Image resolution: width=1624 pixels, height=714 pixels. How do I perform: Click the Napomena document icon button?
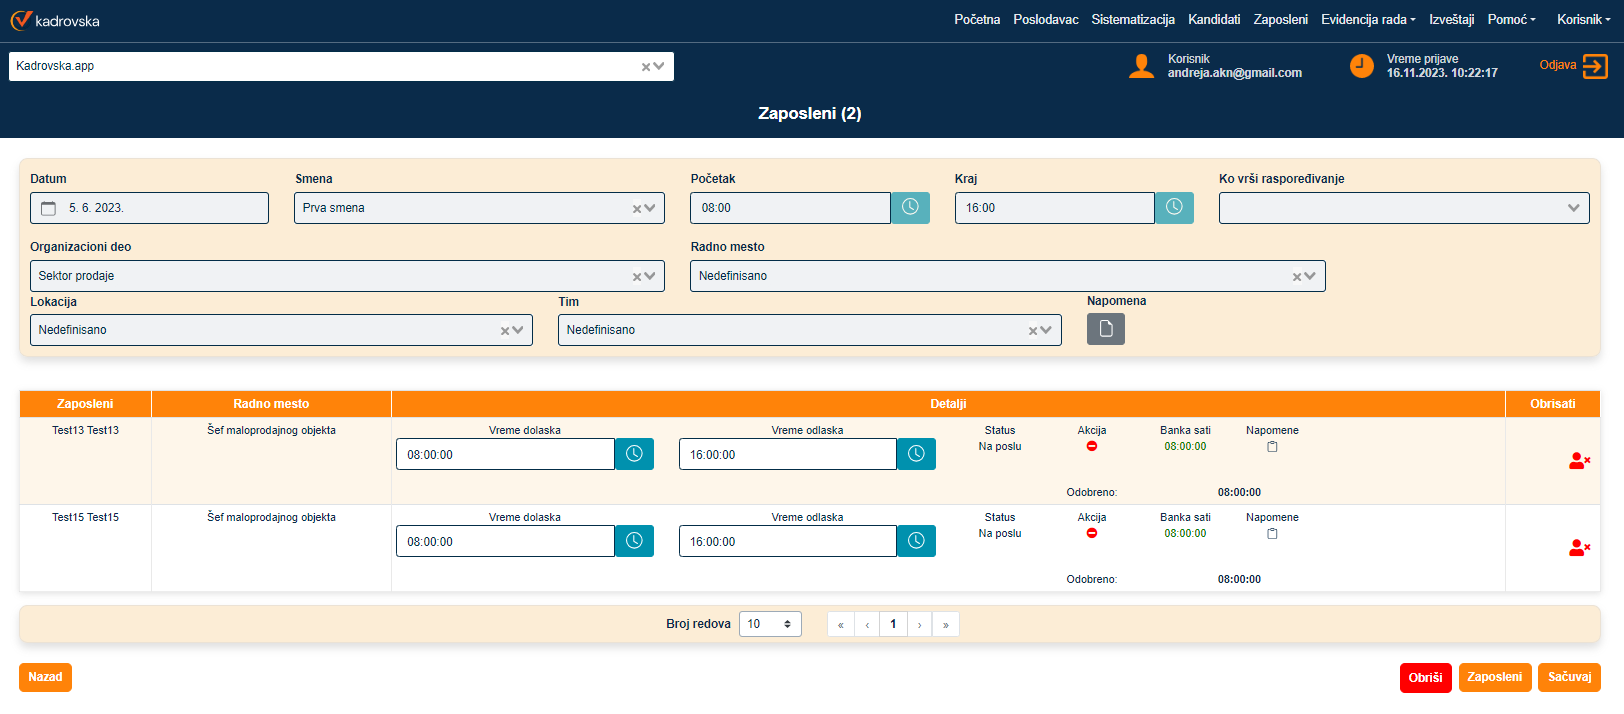(1105, 329)
